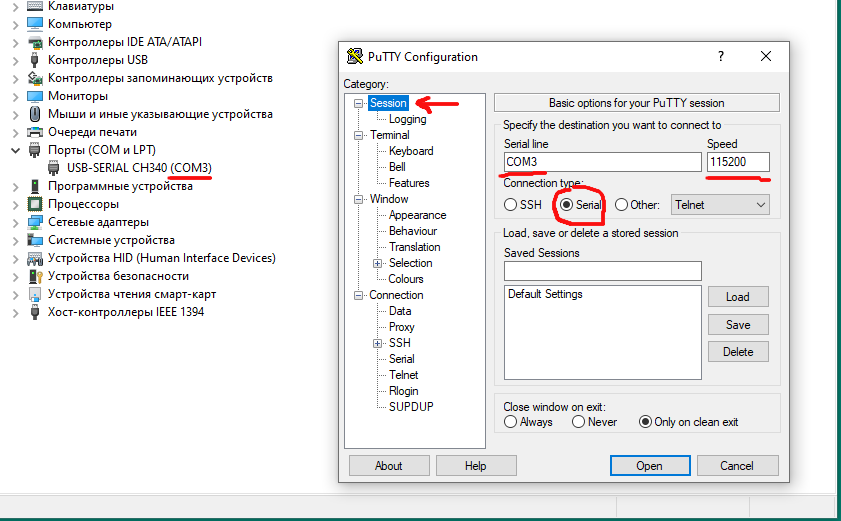Image resolution: width=841 pixels, height=521 pixels.
Task: Click the question mark help button in PuTTY title bar
Action: click(721, 56)
